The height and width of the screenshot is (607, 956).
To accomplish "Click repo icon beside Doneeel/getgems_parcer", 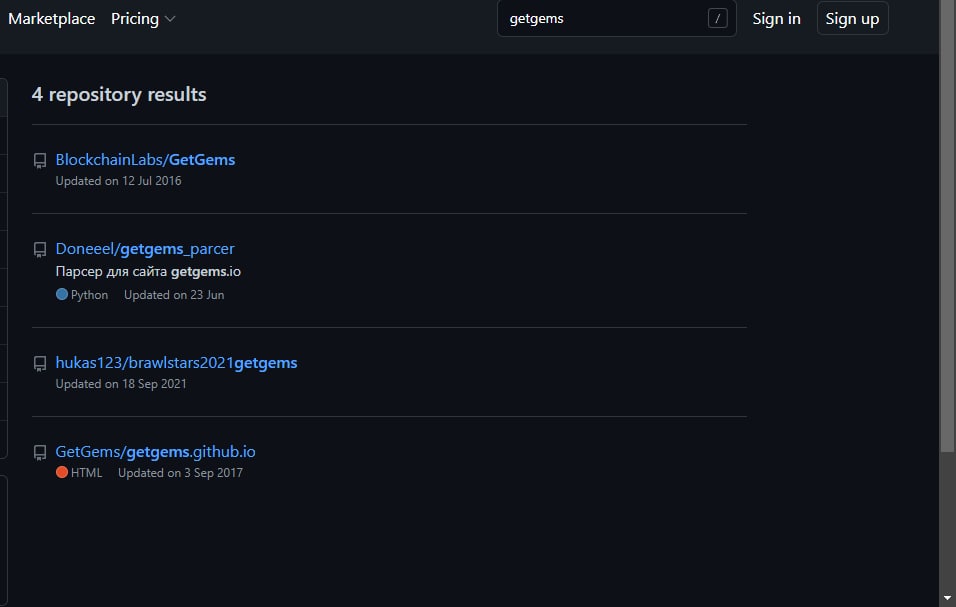I will point(40,249).
